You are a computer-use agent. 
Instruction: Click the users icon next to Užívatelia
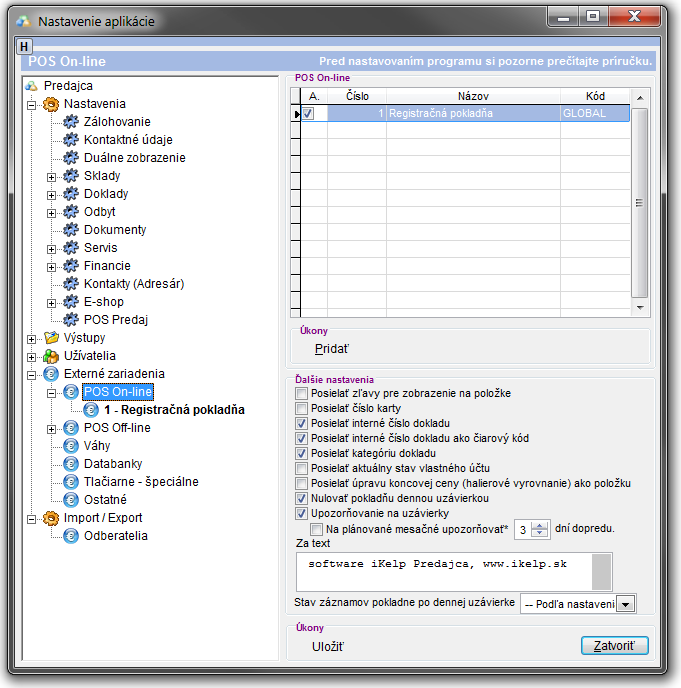(51, 356)
